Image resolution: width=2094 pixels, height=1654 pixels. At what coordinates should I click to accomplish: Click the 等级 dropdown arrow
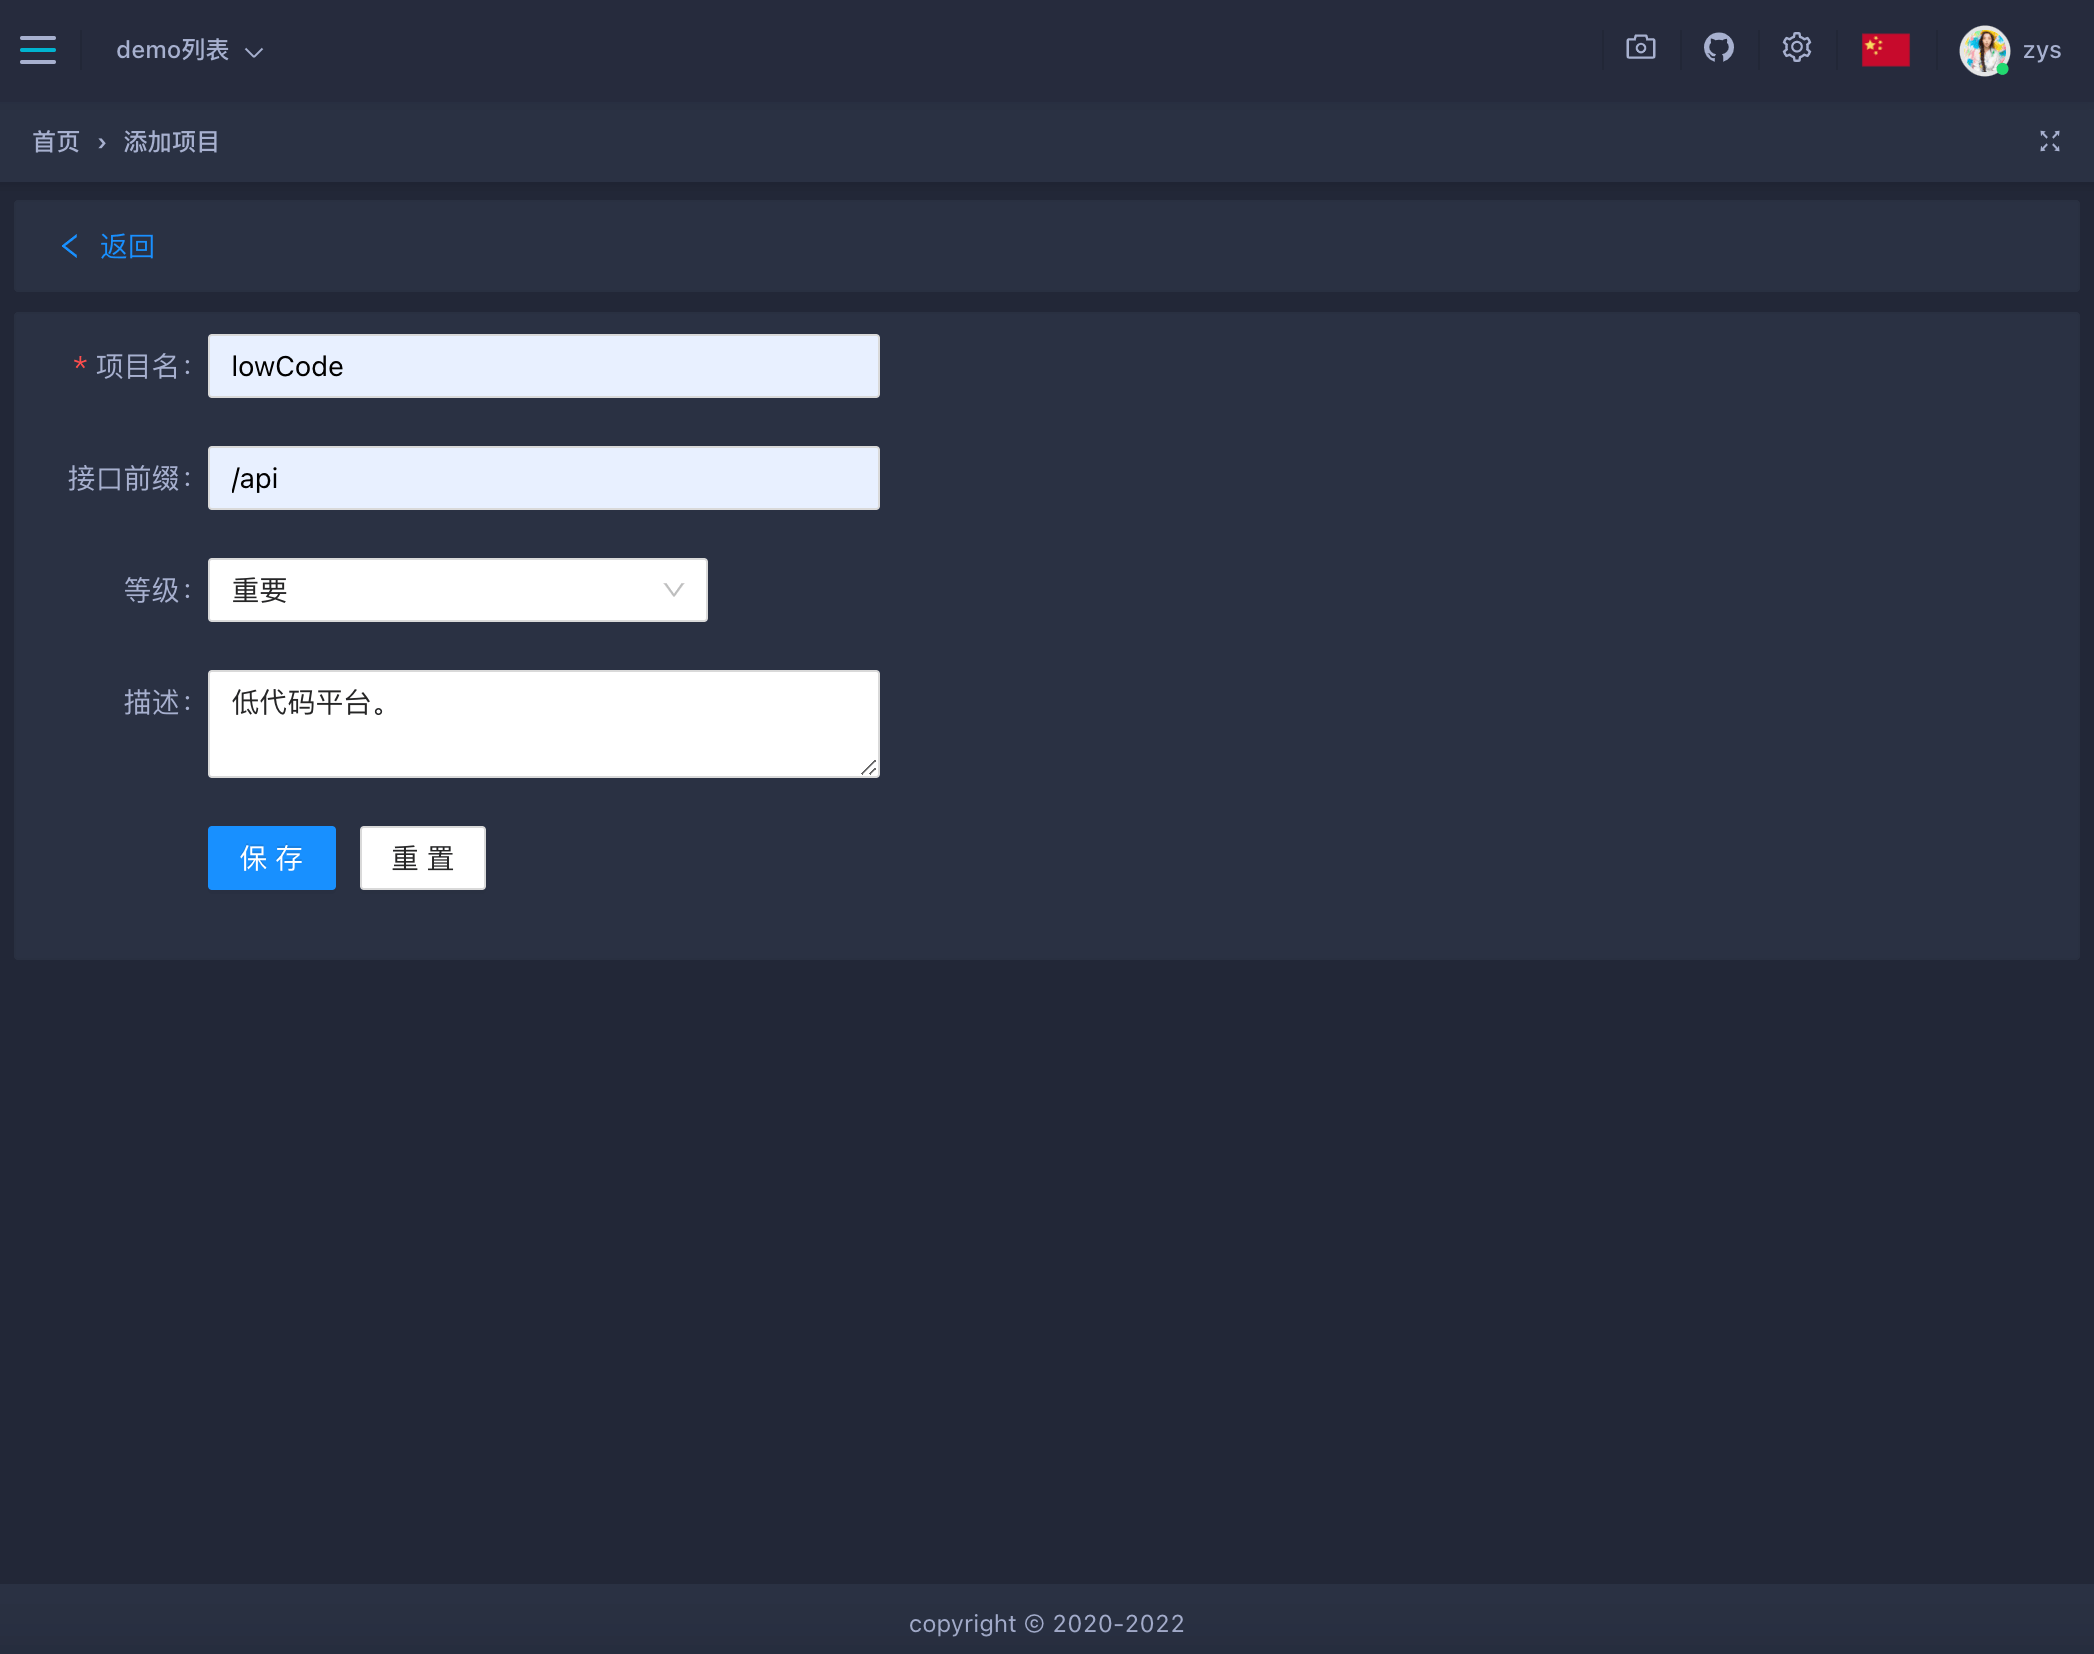[x=674, y=590]
